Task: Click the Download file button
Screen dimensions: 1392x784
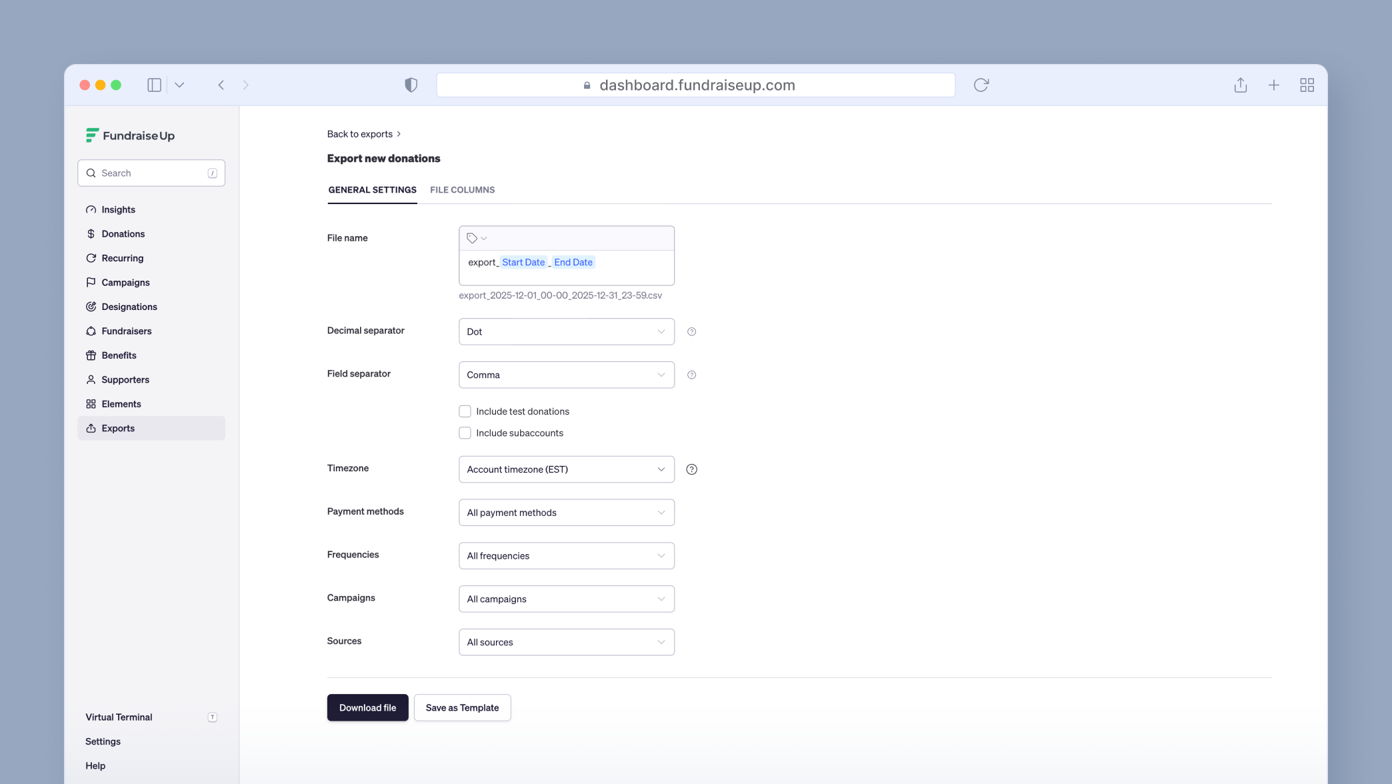Action: coord(367,707)
